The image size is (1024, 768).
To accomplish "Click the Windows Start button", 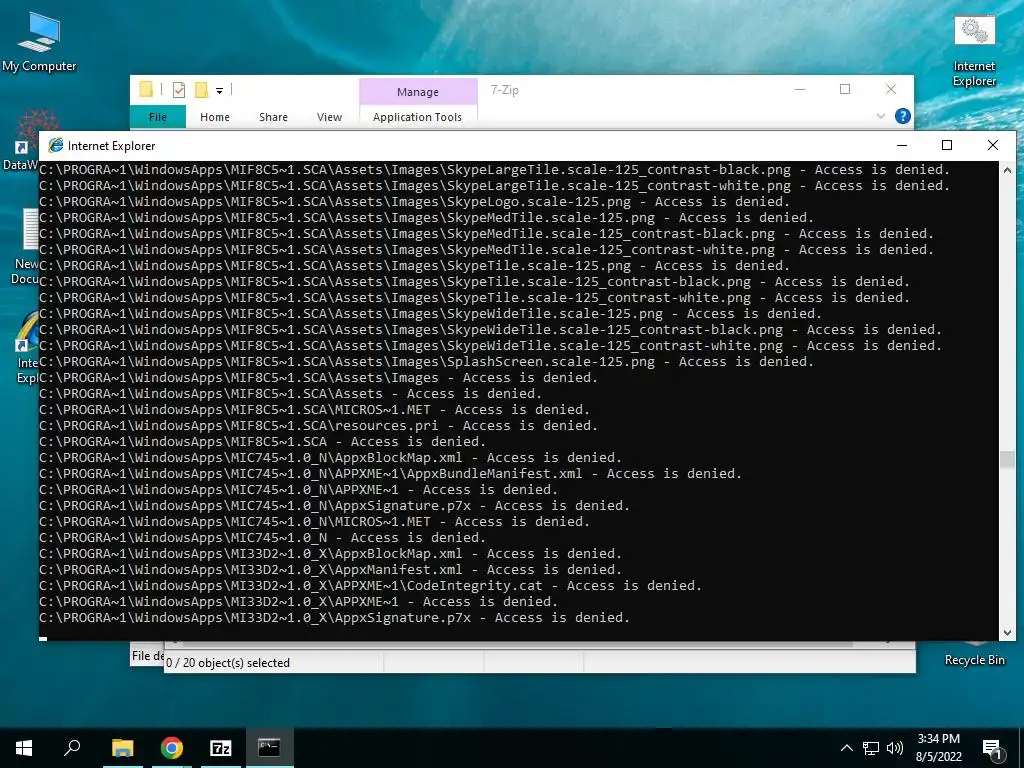I will (24, 748).
